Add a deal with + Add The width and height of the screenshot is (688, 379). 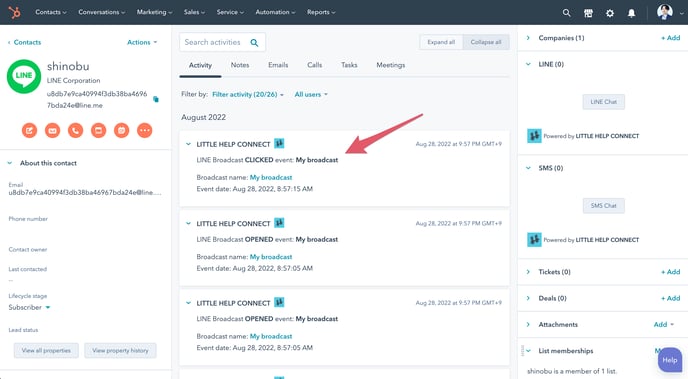(x=670, y=298)
